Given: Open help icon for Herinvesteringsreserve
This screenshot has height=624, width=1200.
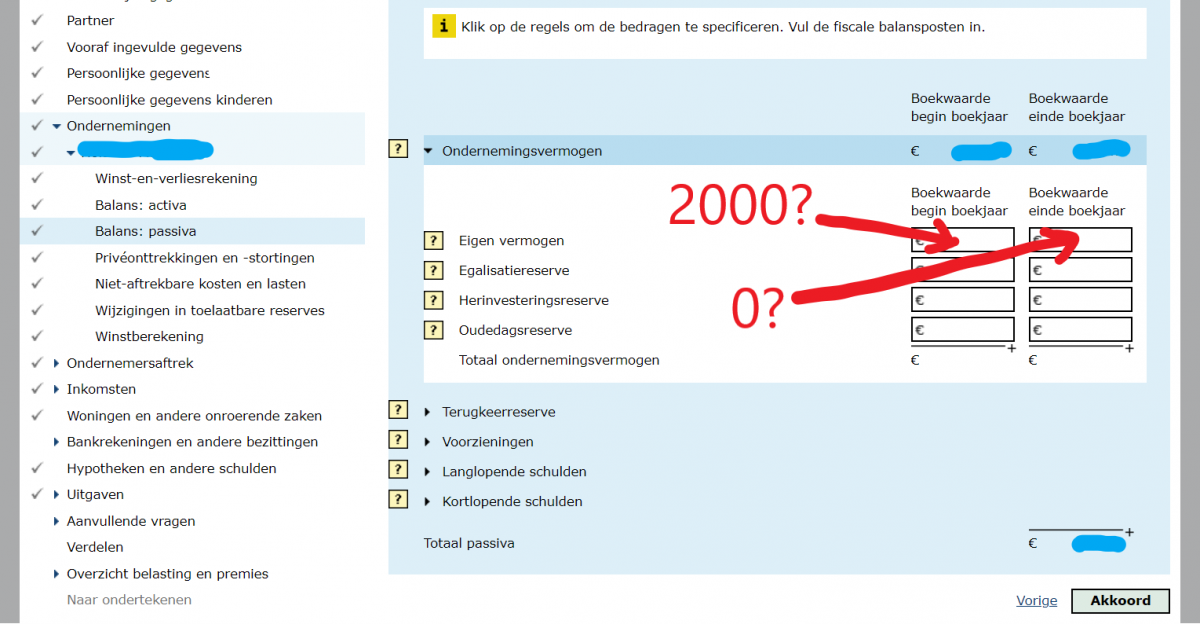Looking at the screenshot, I should click(x=433, y=301).
